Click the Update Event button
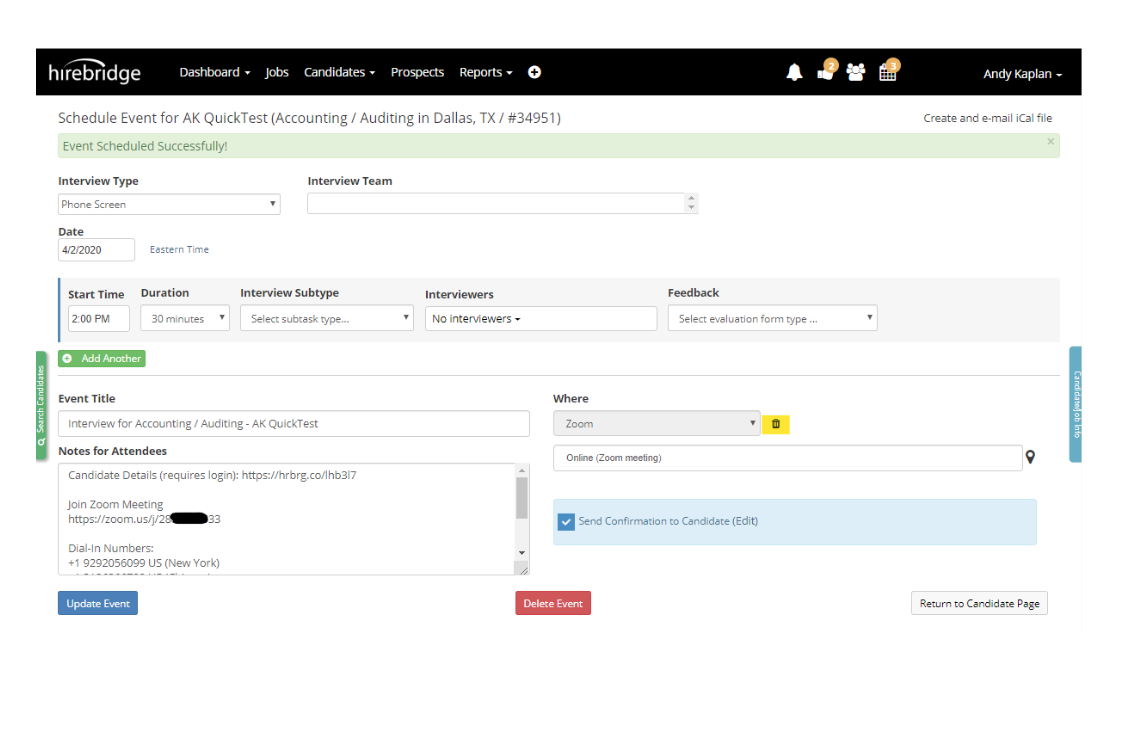 (97, 603)
